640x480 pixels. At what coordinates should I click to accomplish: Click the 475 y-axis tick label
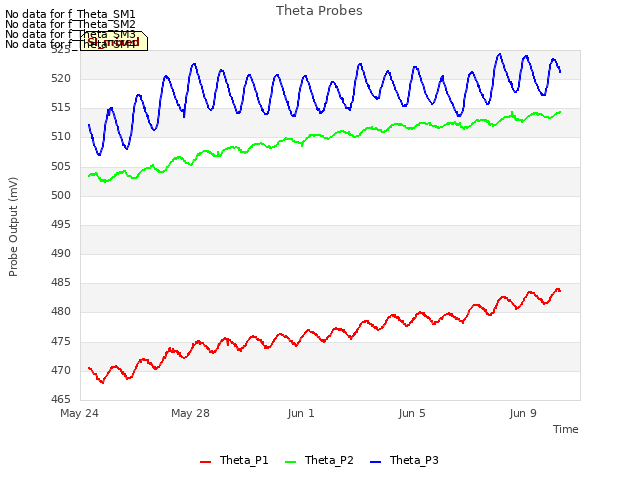(x=61, y=341)
